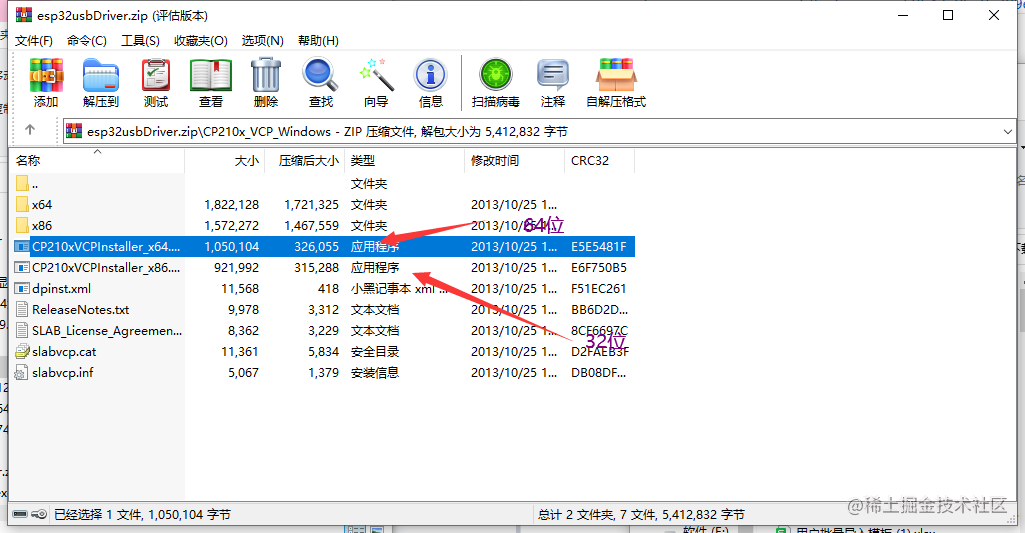Start 扫描病毒 (Virus Scan) tool
The height and width of the screenshot is (533, 1025).
pyautogui.click(x=495, y=82)
